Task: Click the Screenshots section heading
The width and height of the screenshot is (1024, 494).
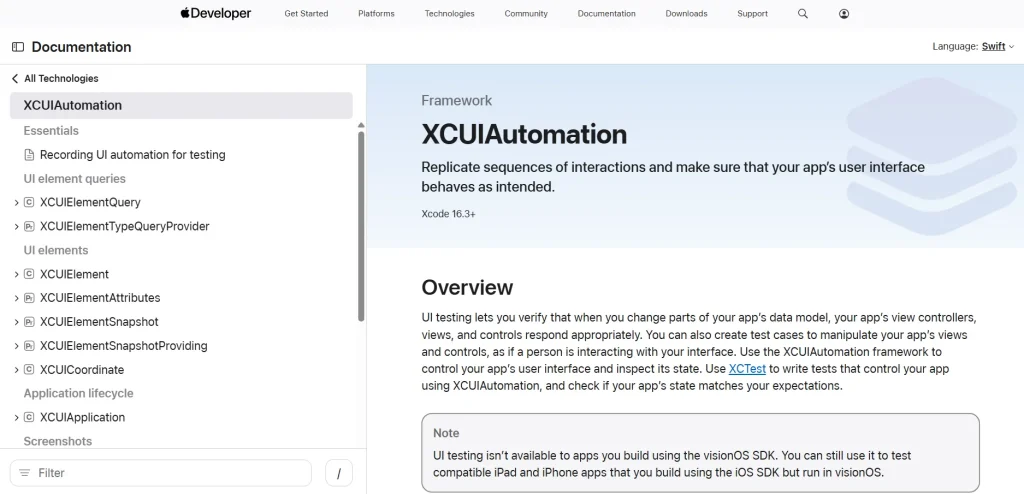Action: 57,441
